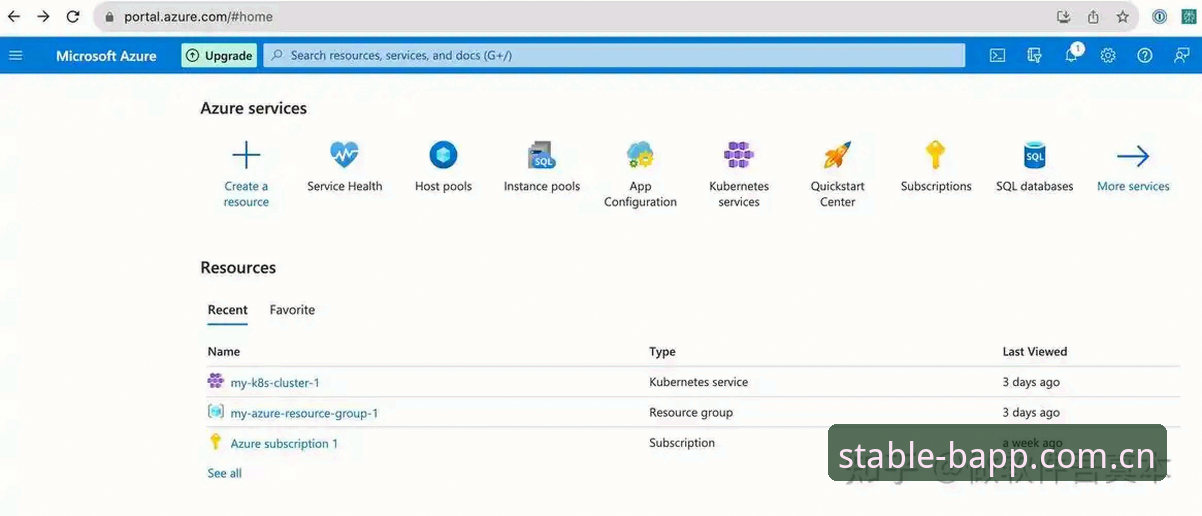Viewport: 1202px width, 516px height.
Task: Open my-azure-resource-group-1 link
Action: [304, 413]
